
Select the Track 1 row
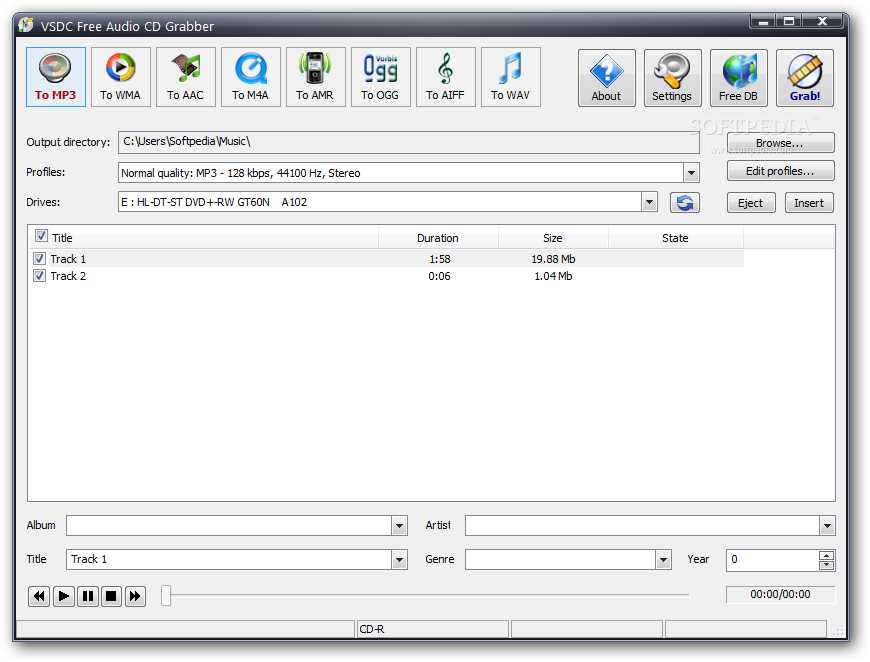pos(387,259)
